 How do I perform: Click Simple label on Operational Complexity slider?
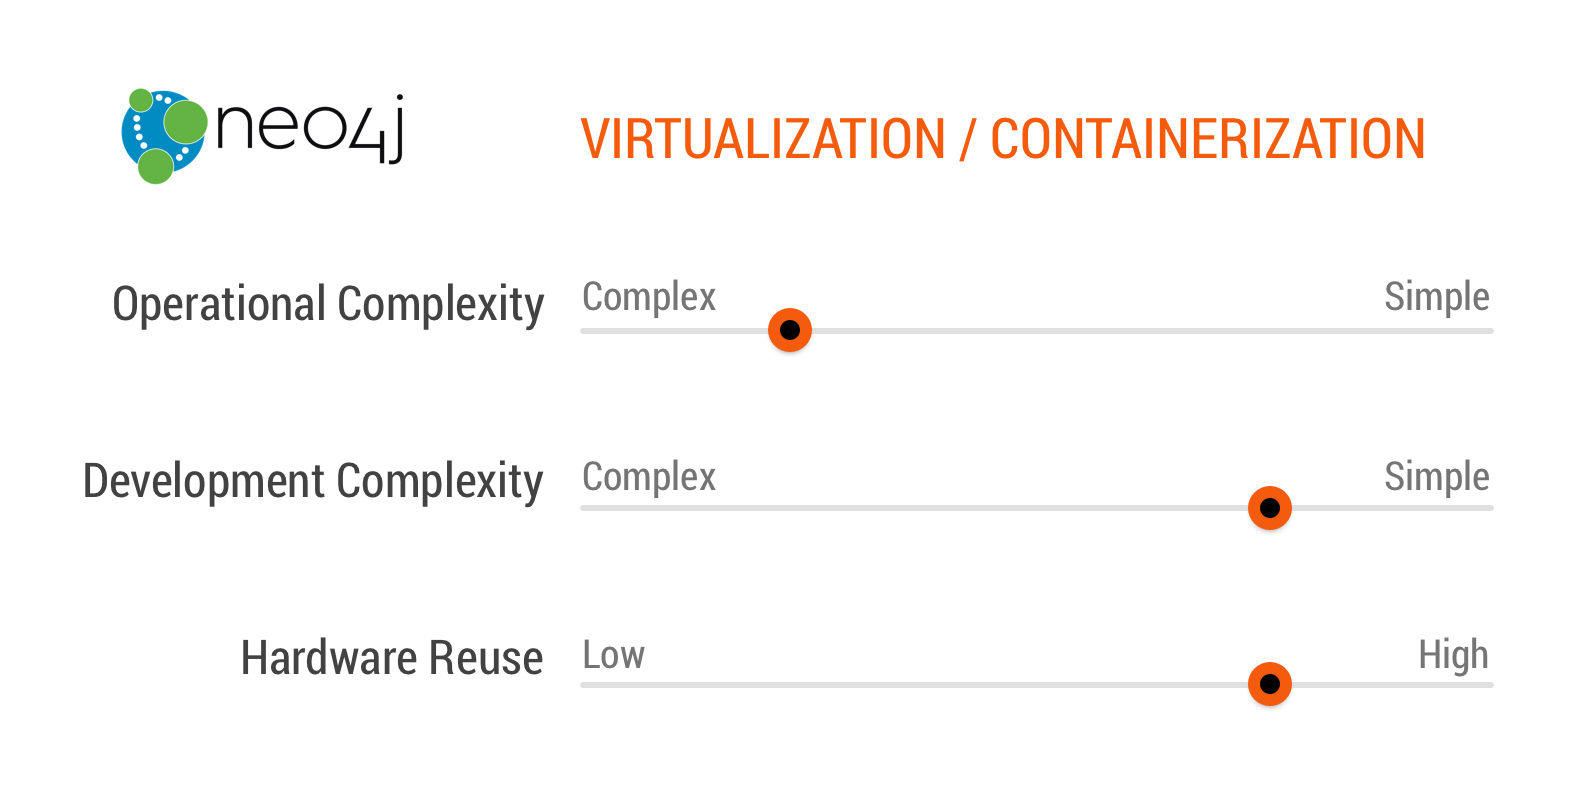coord(1436,297)
